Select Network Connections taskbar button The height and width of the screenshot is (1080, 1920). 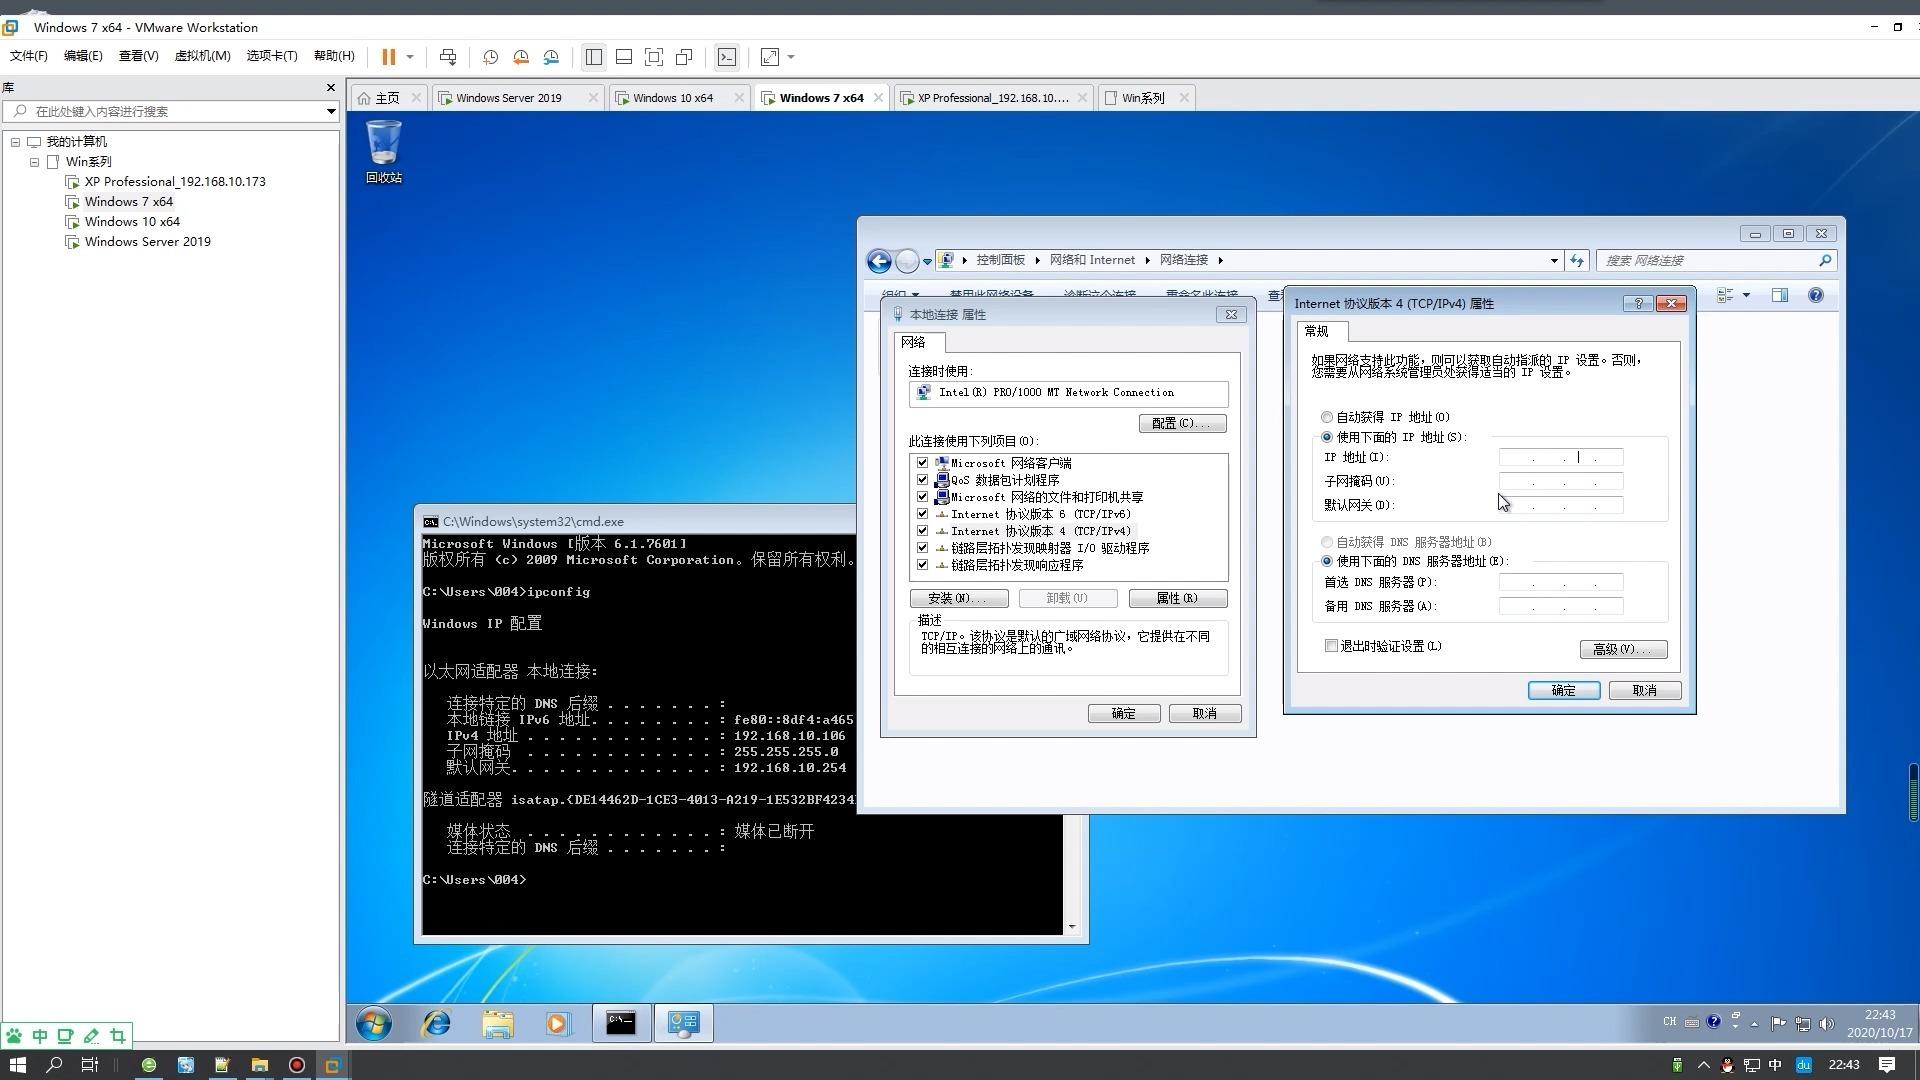click(x=684, y=1023)
